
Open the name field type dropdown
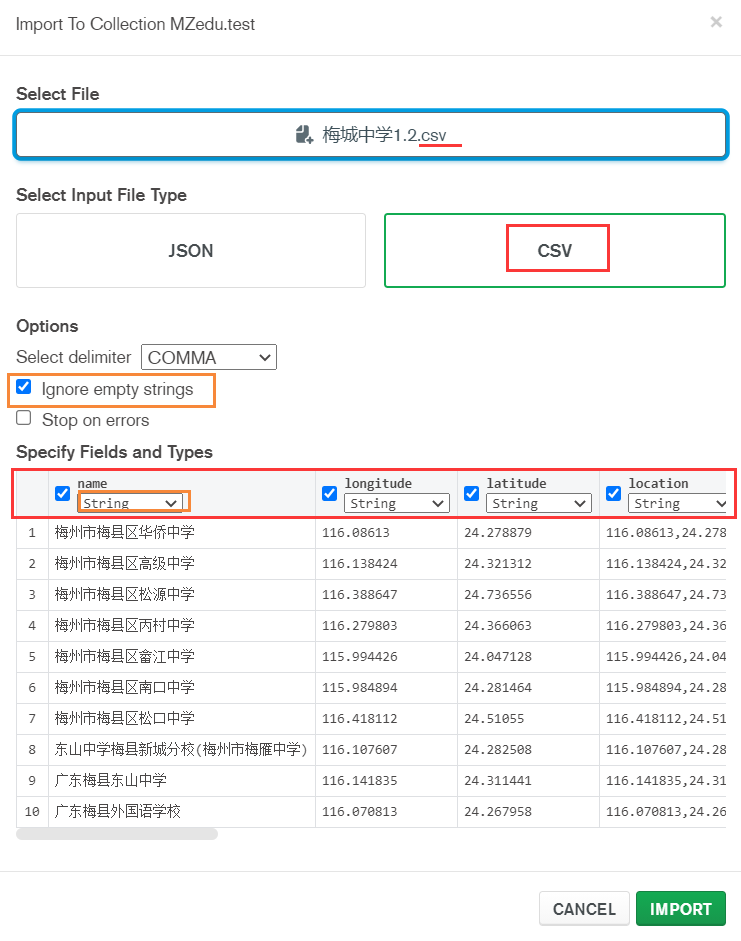[130, 503]
